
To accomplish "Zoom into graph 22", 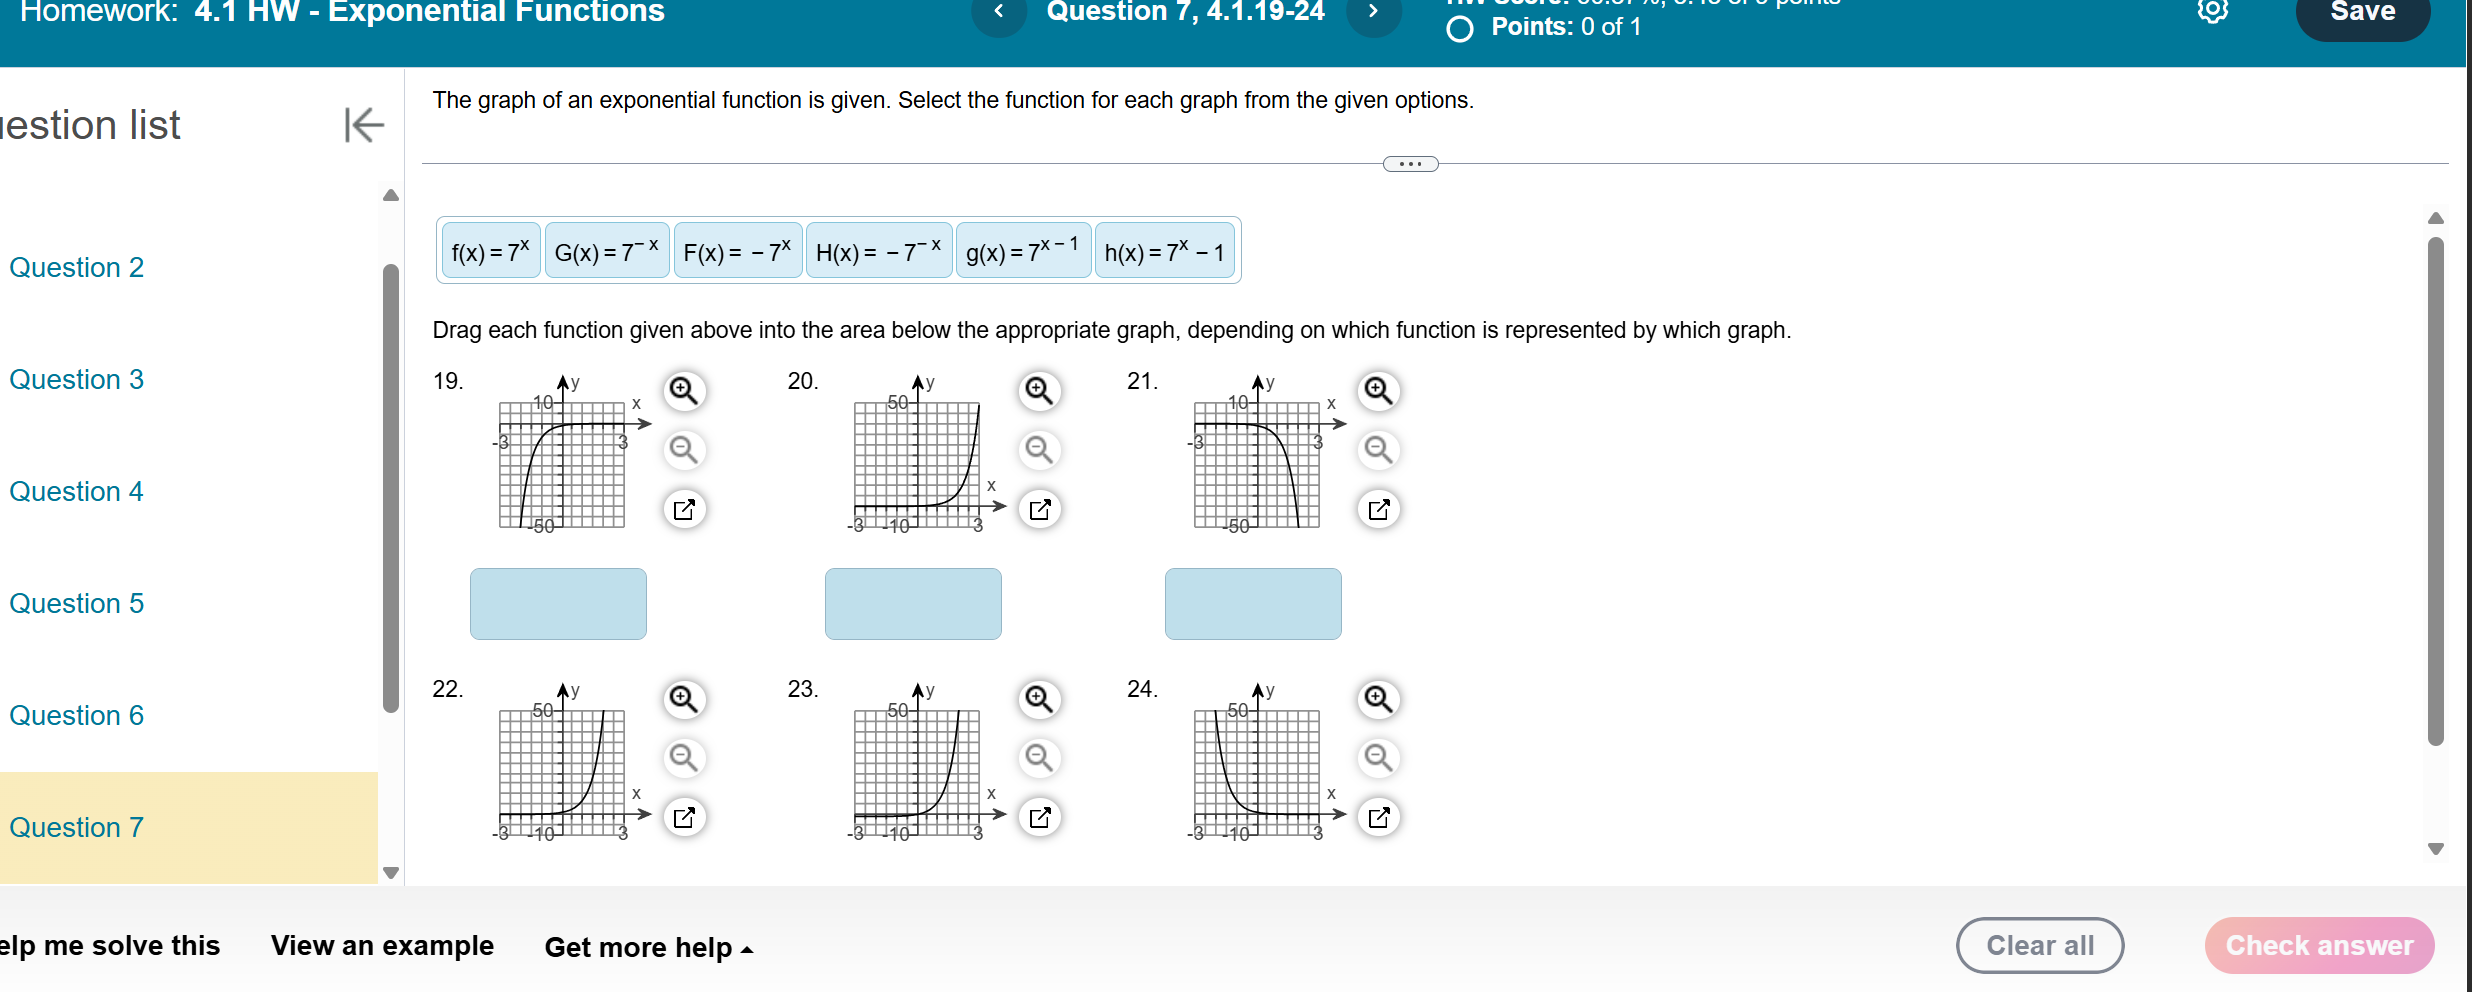I will (x=684, y=700).
